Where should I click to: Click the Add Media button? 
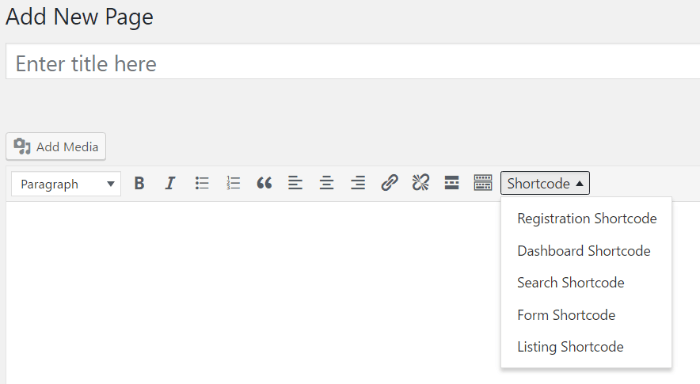tap(56, 146)
